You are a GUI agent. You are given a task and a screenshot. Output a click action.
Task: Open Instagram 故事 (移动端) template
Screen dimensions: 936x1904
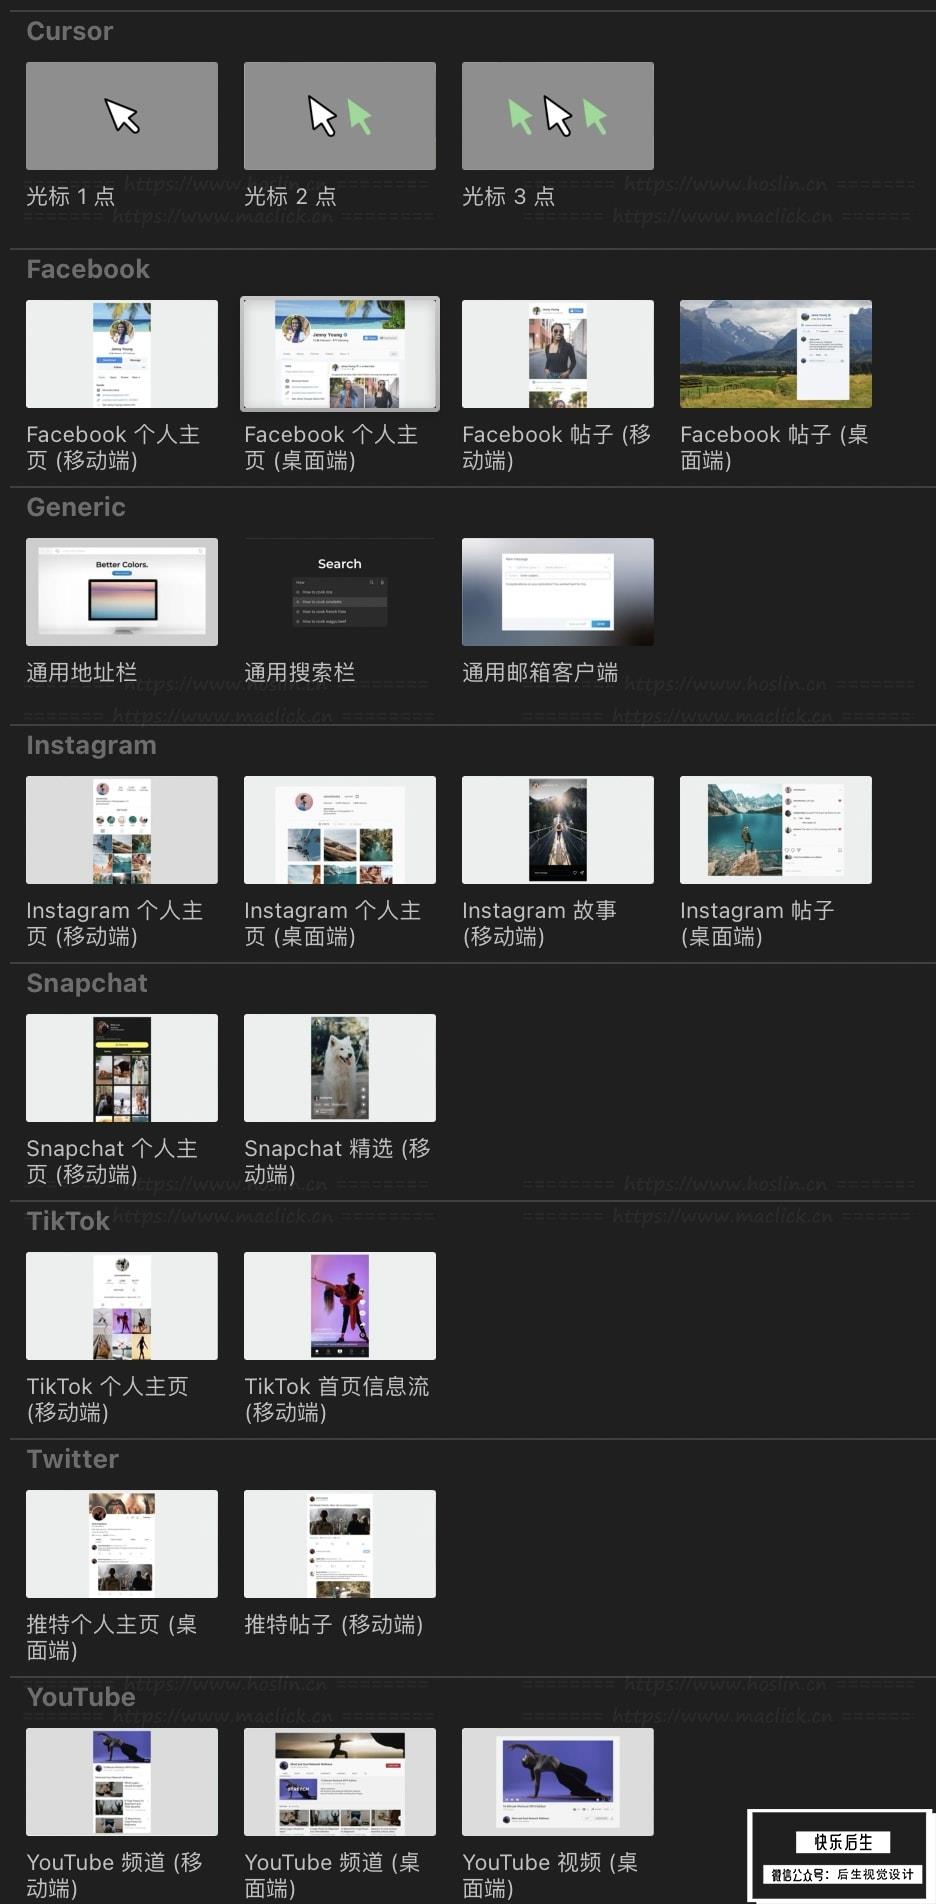coord(558,830)
